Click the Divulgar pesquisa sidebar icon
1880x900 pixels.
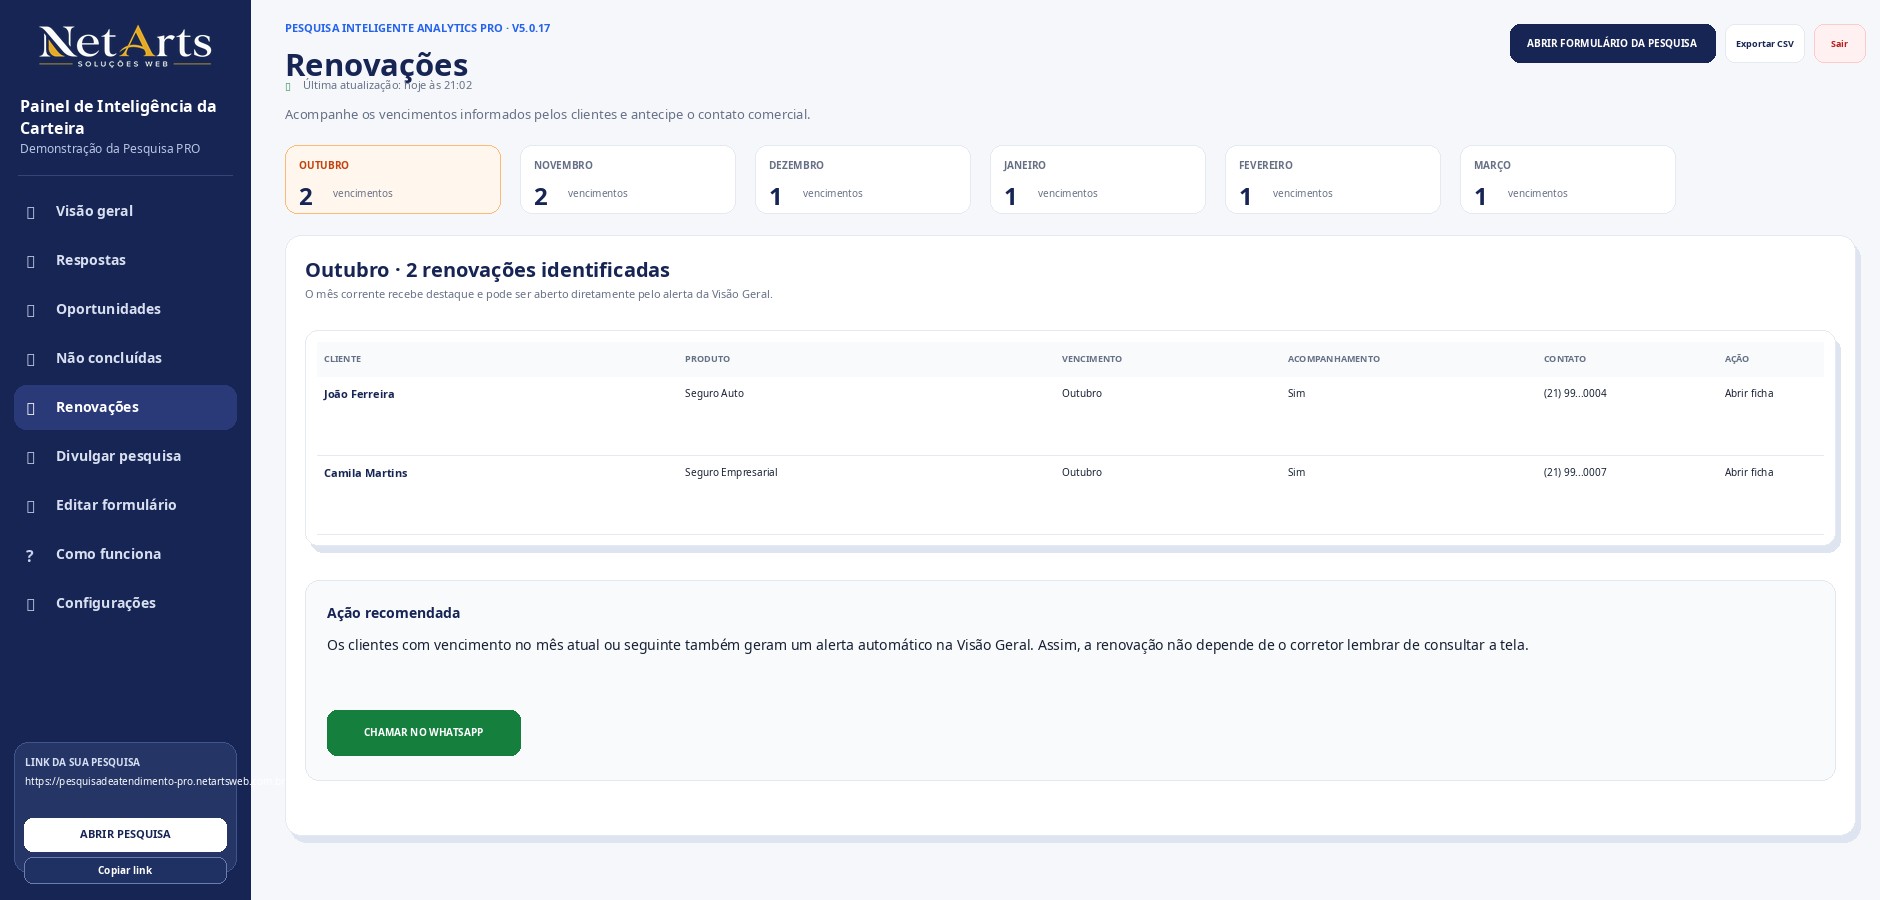click(x=31, y=457)
